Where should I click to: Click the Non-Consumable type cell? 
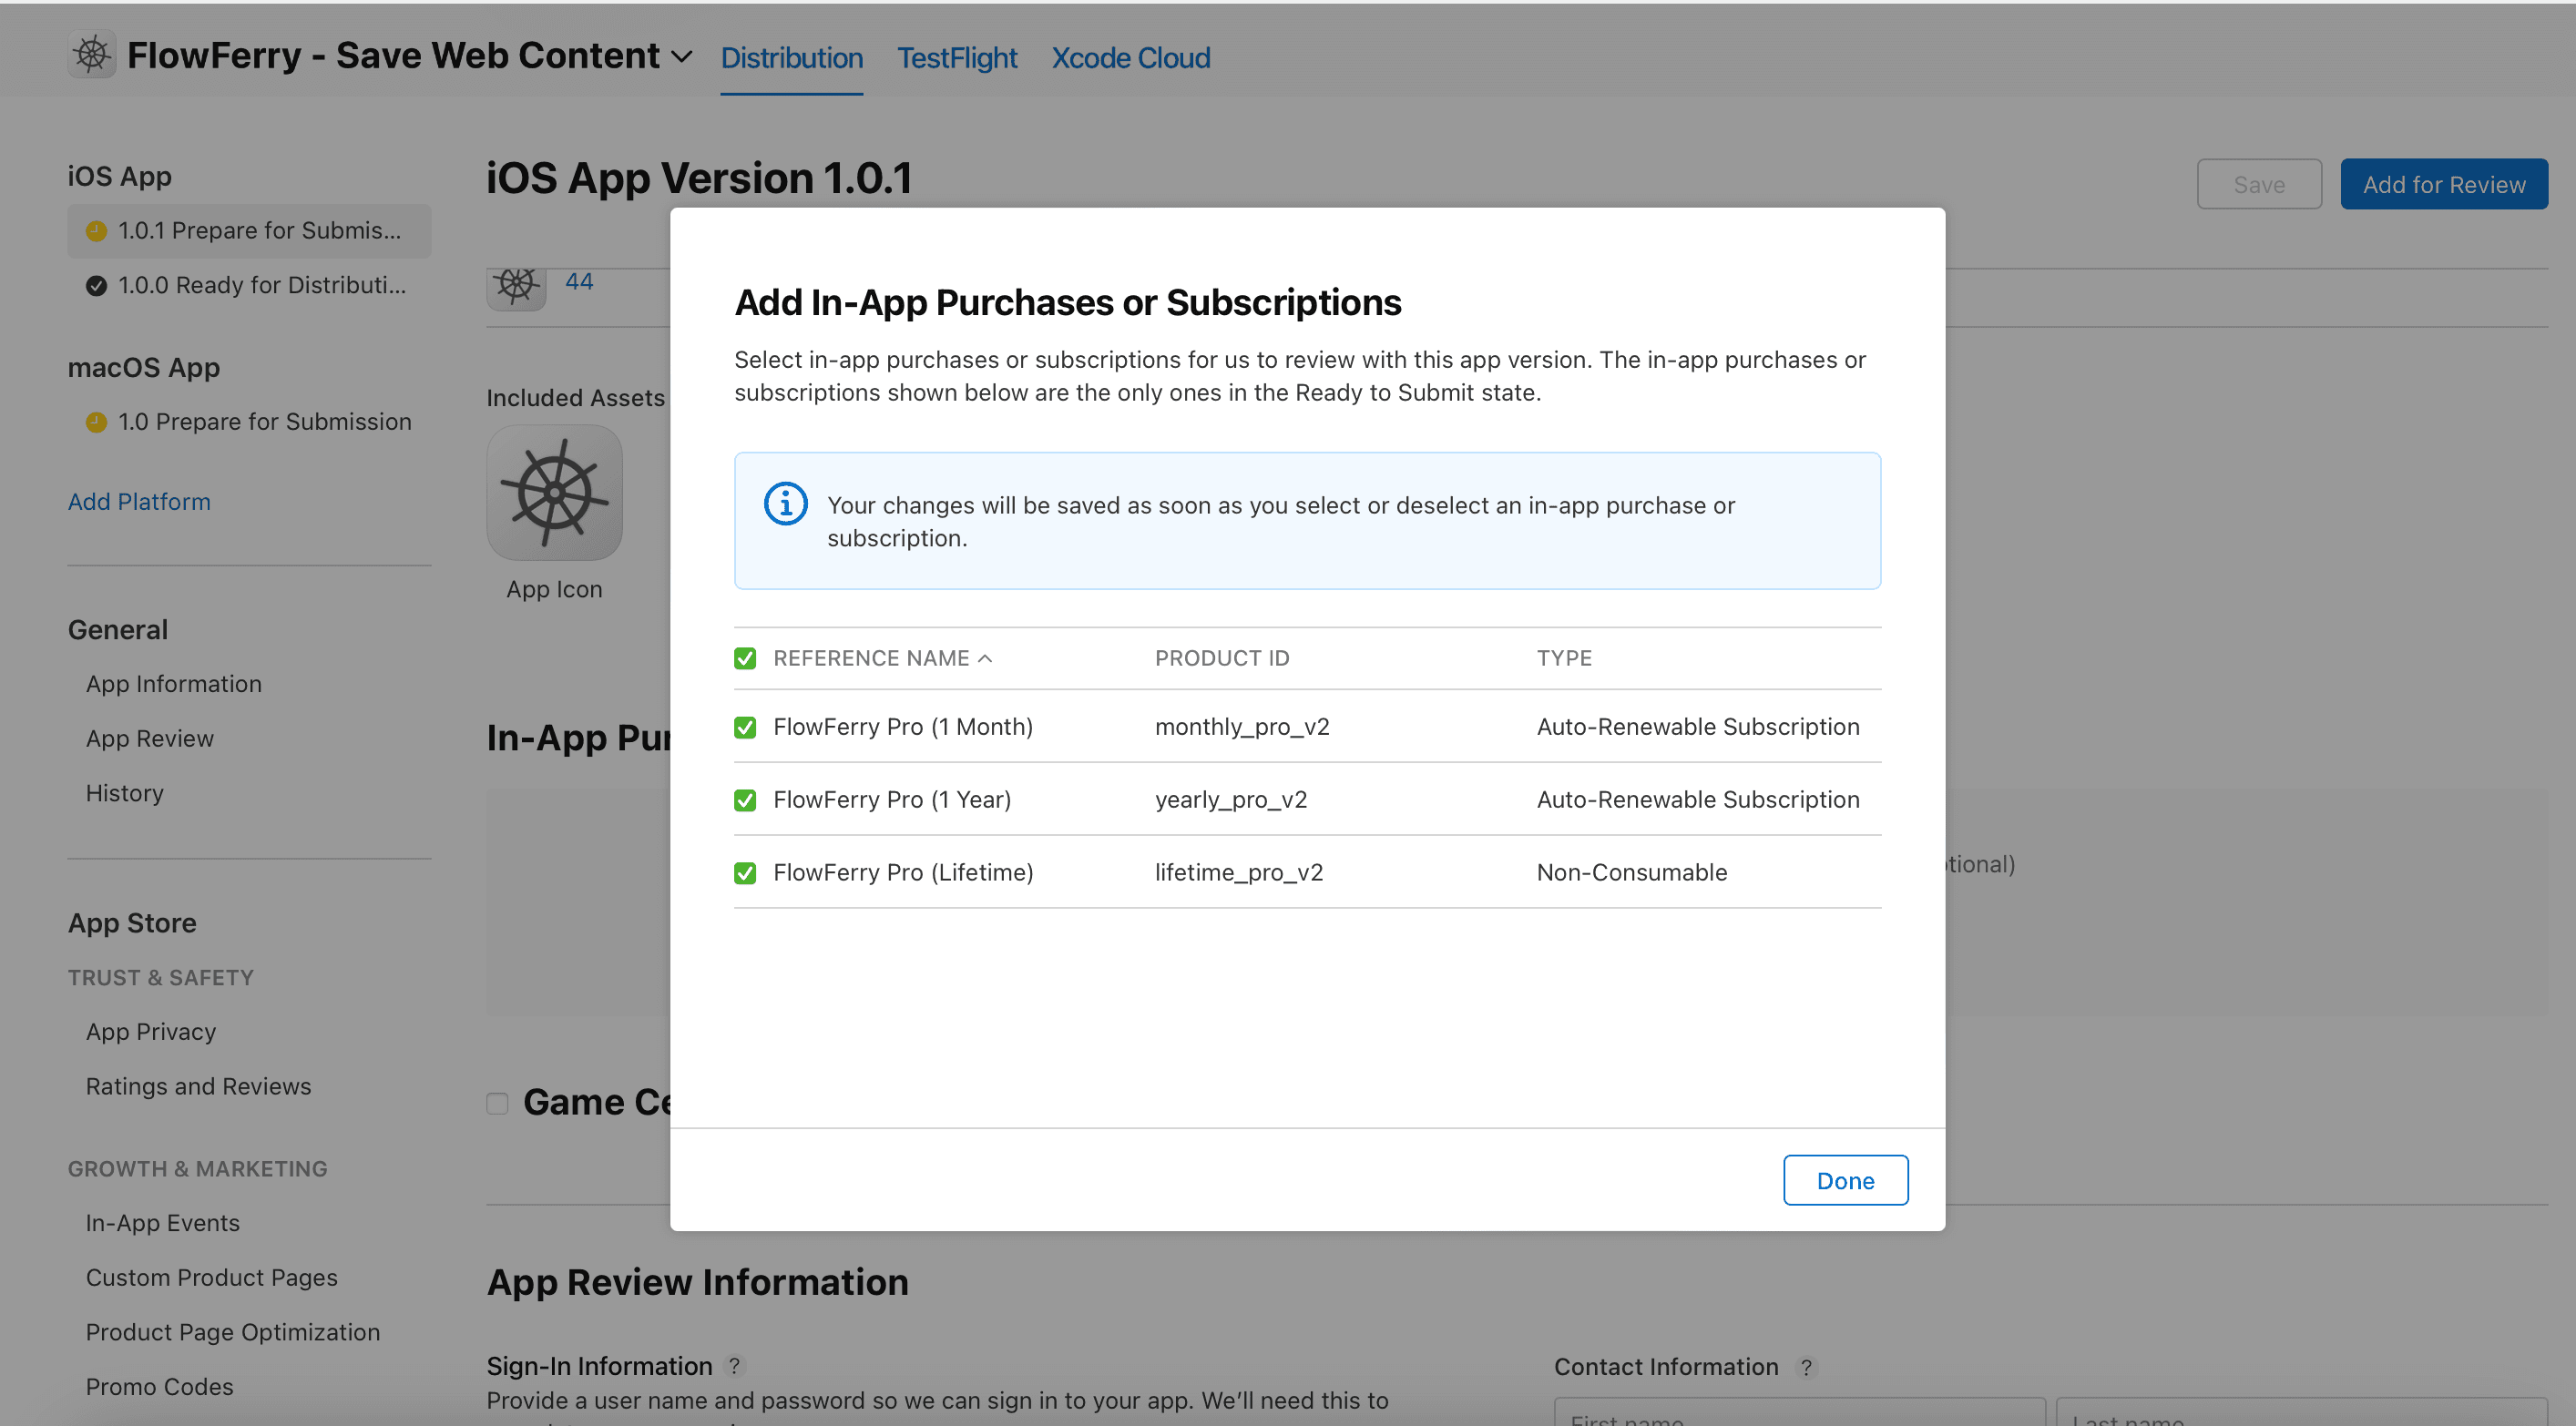(1632, 873)
